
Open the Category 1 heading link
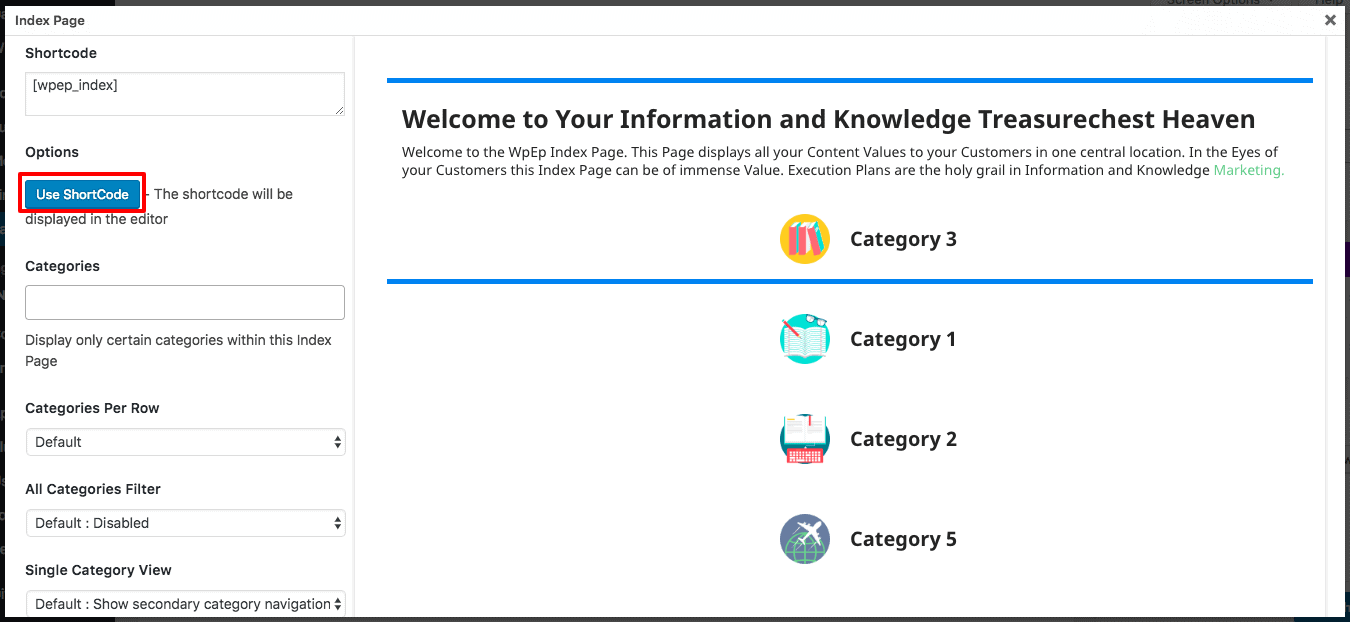[x=903, y=339]
